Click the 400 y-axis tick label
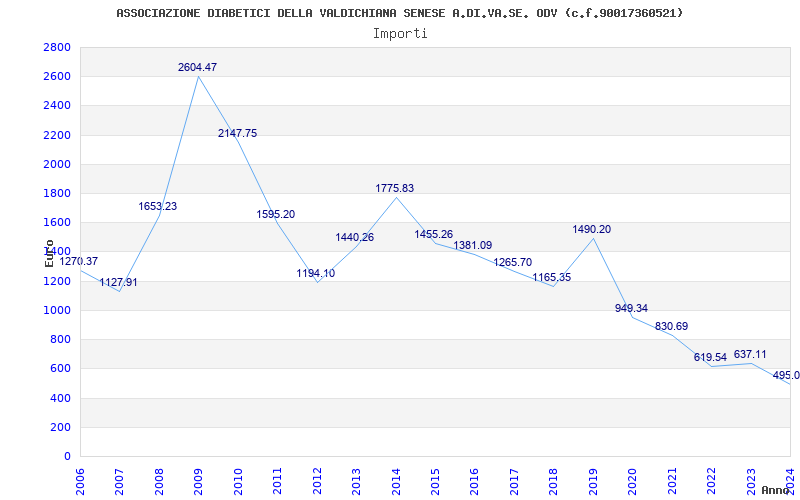Screen dimensions: 800x500 click(x=61, y=398)
